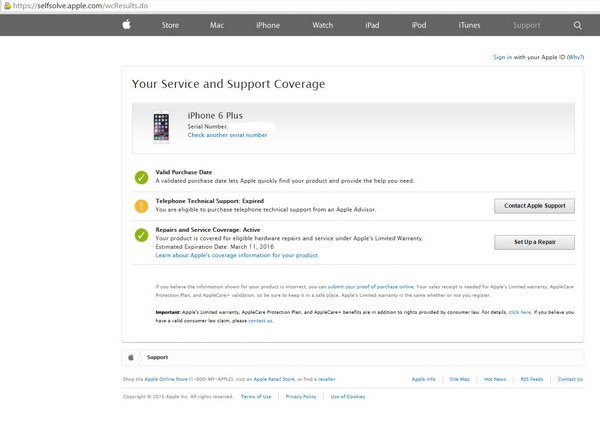Open the Apple Online Store footer link
The image size is (600, 440).
(166, 379)
